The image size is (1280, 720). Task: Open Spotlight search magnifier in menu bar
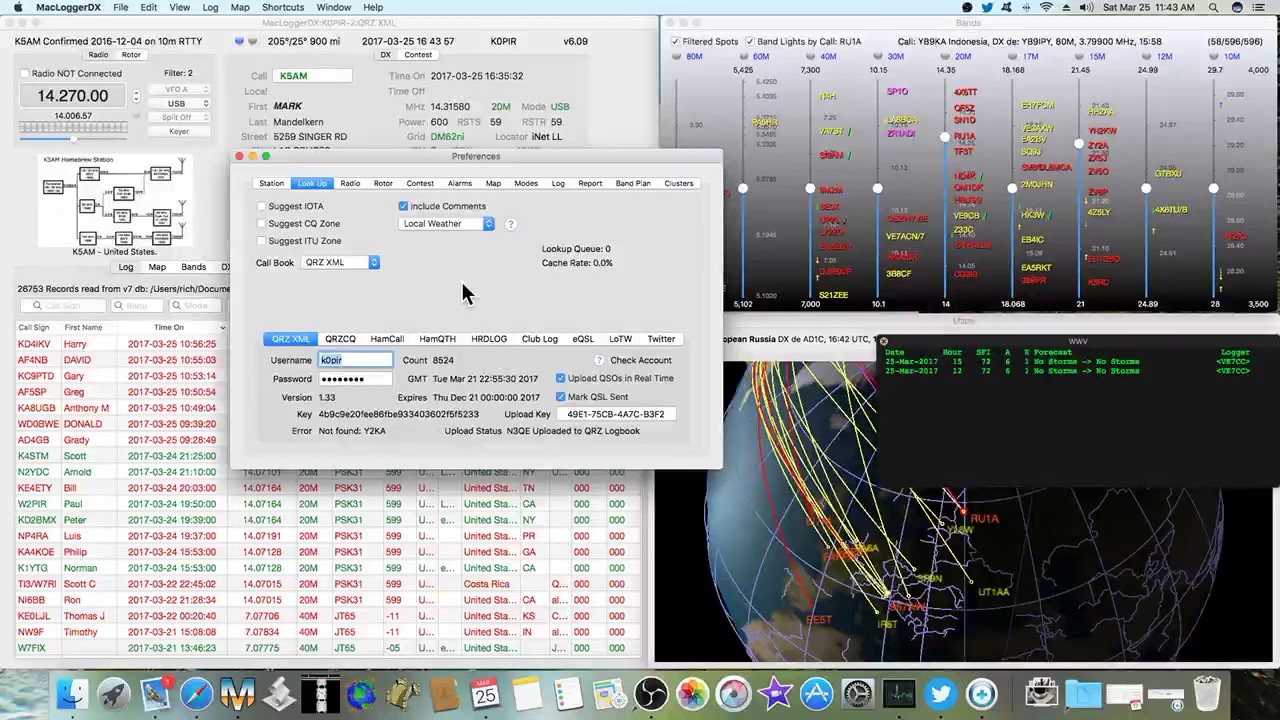pyautogui.click(x=1213, y=7)
